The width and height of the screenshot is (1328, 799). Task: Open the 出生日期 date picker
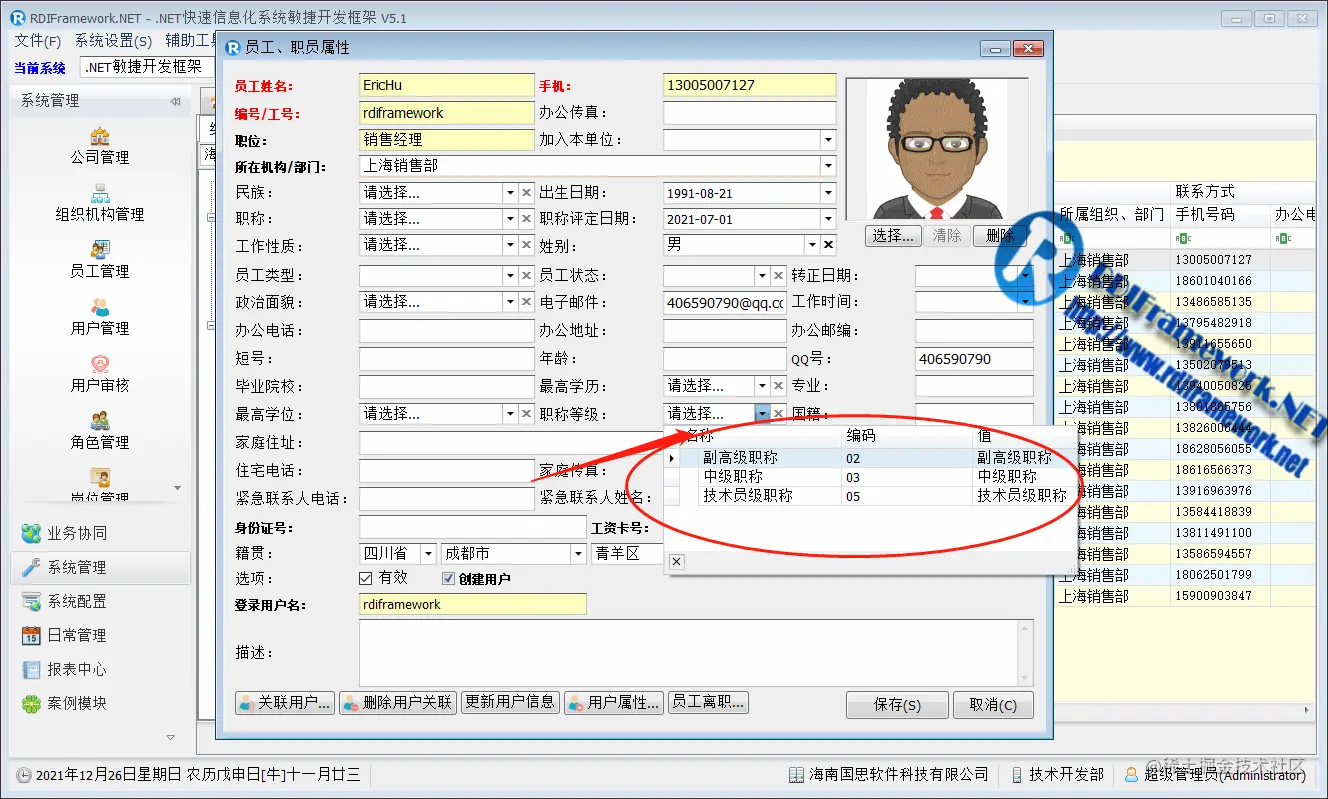coord(826,192)
